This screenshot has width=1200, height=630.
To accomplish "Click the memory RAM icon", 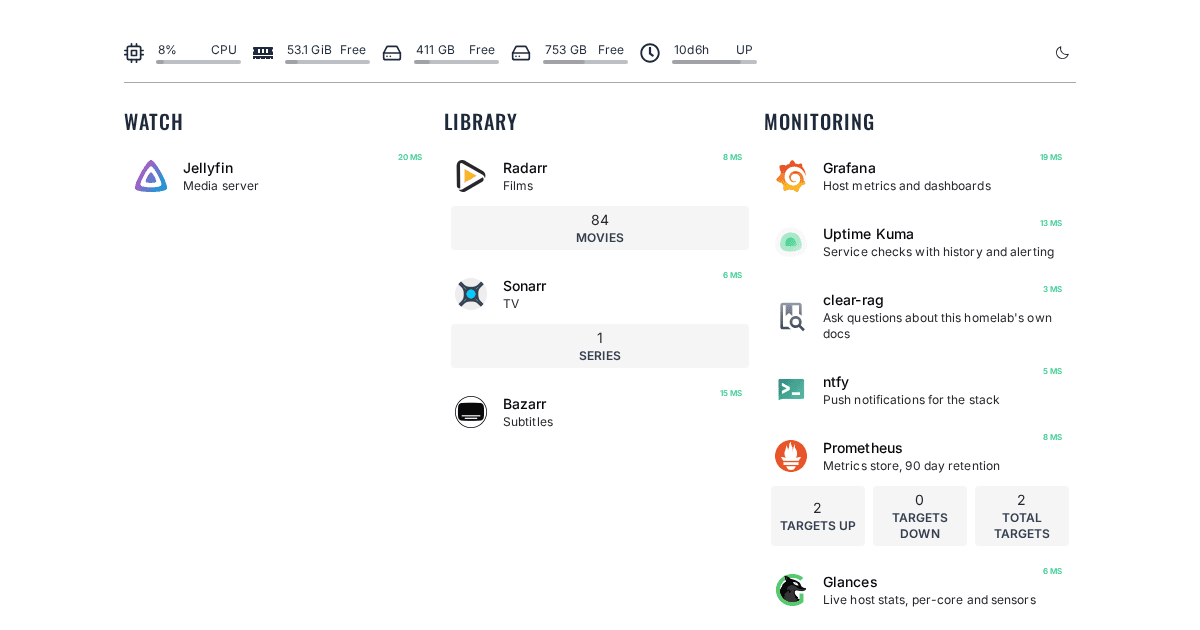I will pos(263,53).
